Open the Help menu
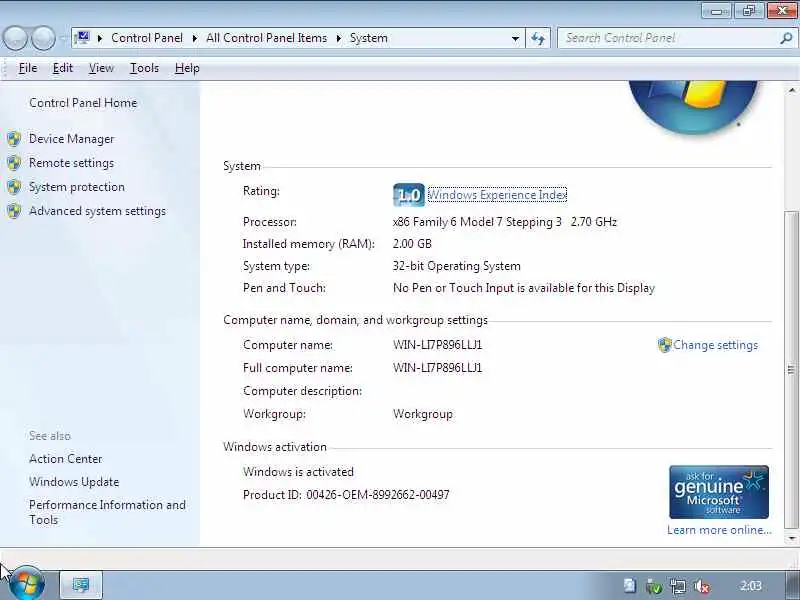 click(187, 68)
